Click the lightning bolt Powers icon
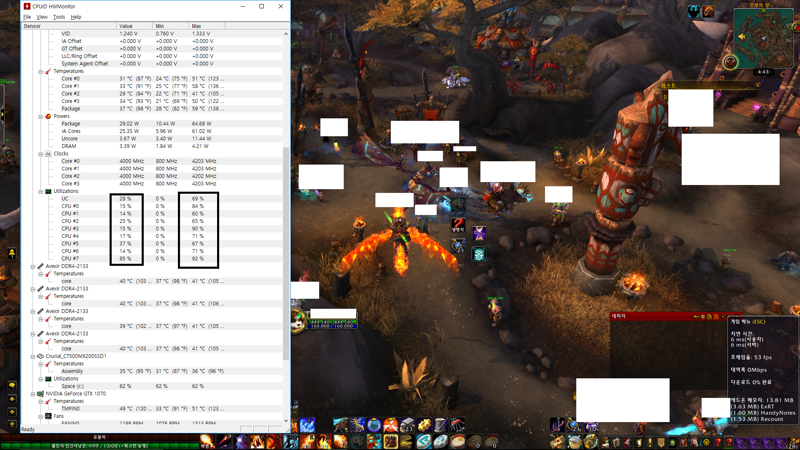 48,116
